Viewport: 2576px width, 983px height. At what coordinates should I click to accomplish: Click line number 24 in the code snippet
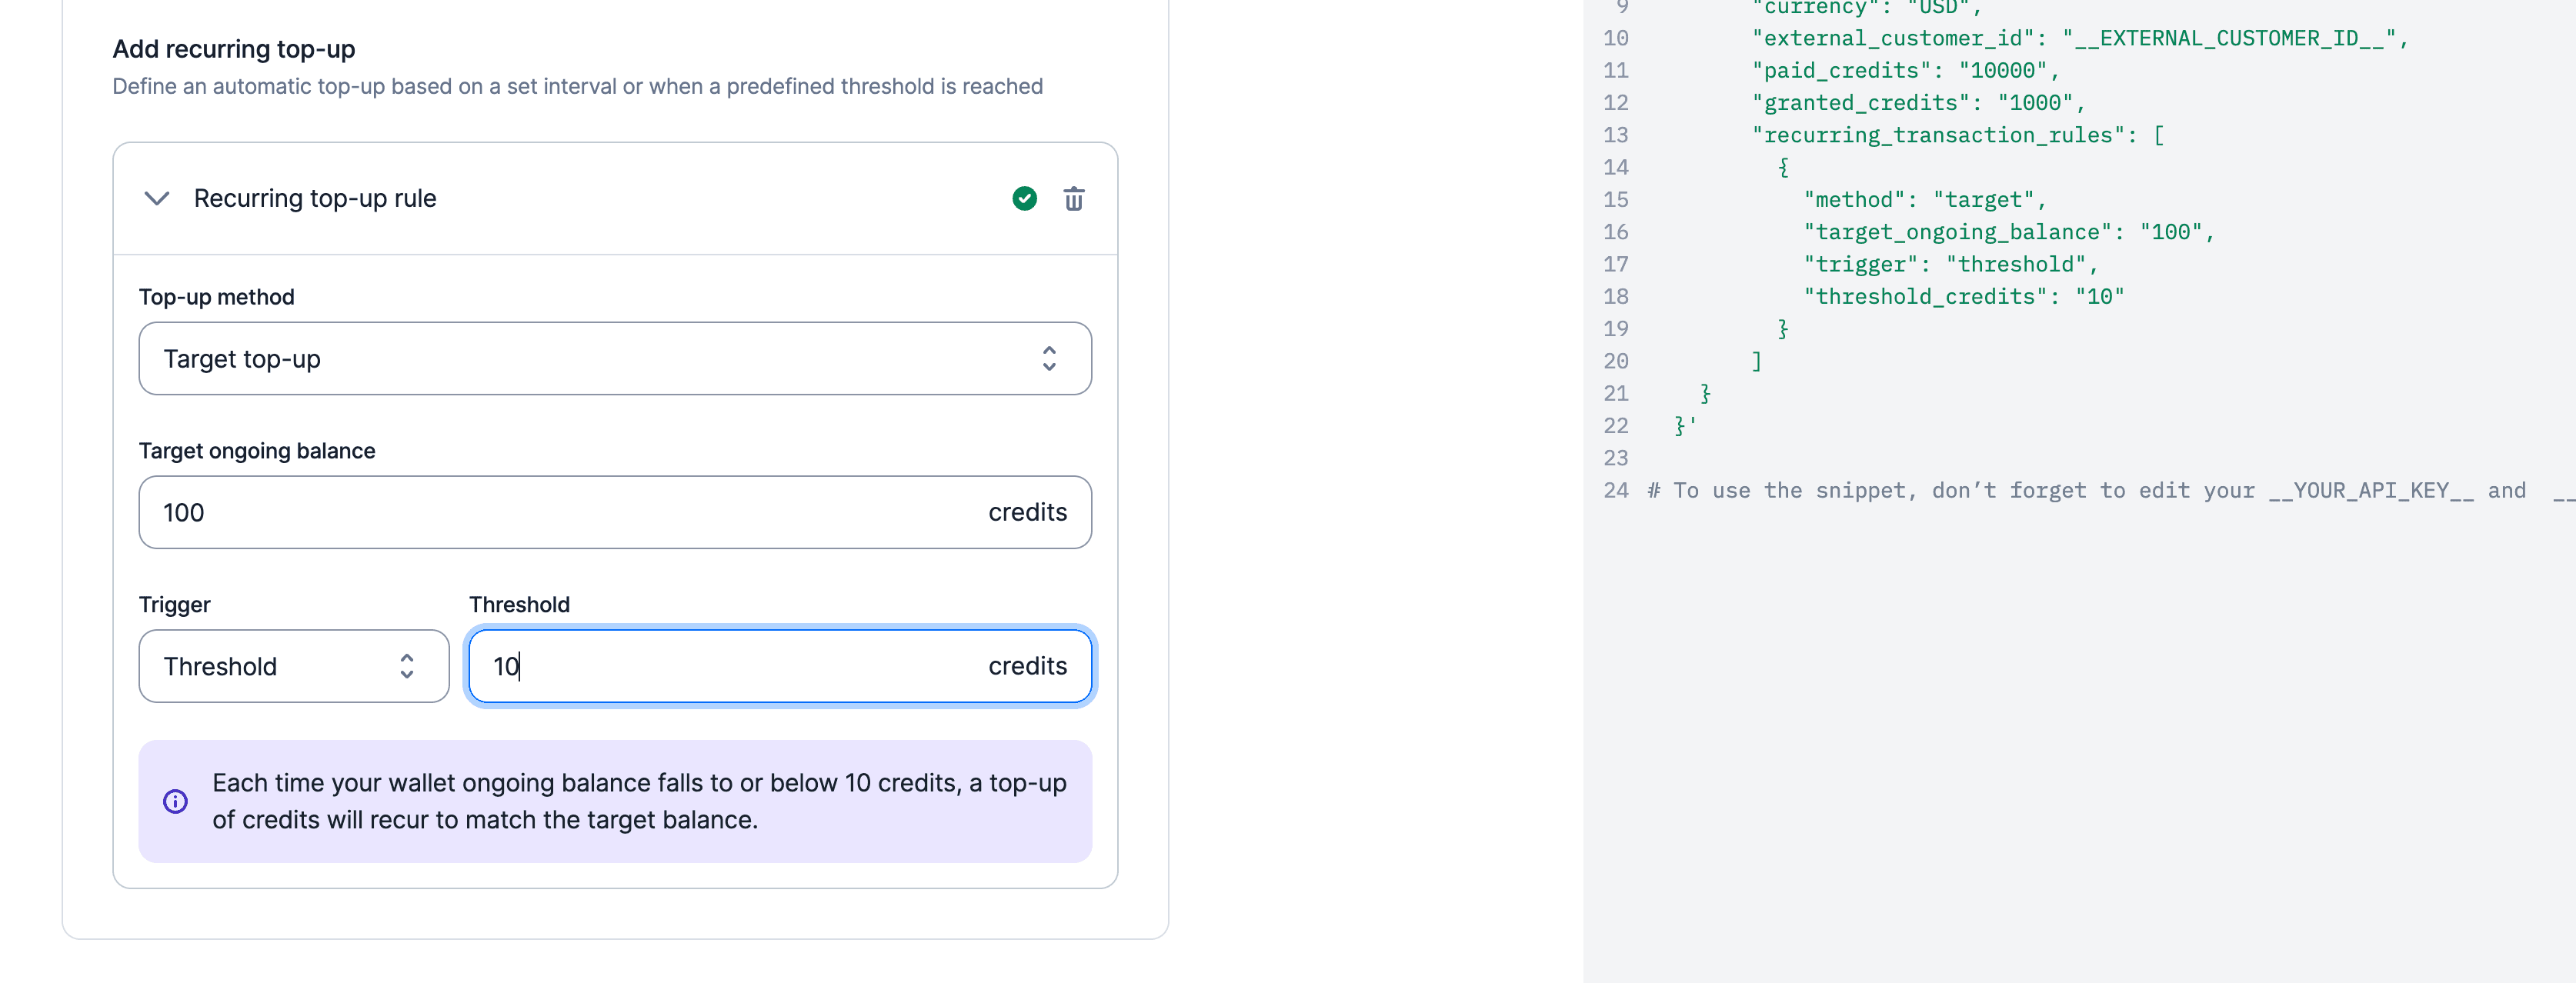(1615, 491)
